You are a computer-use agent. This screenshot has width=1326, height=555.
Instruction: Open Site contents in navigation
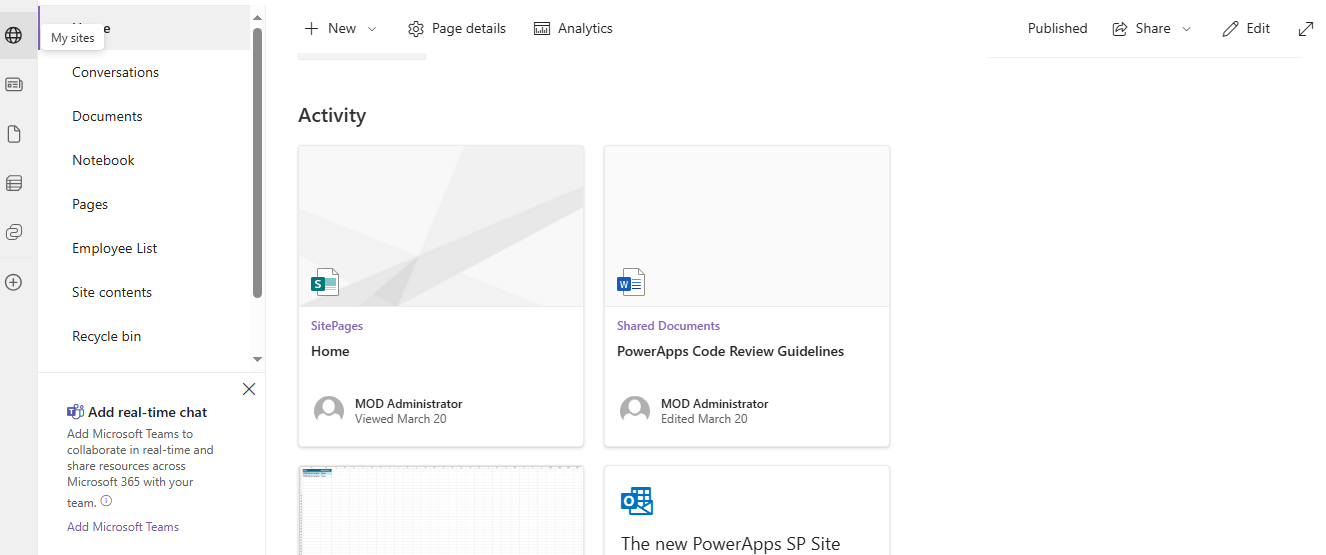pos(112,292)
